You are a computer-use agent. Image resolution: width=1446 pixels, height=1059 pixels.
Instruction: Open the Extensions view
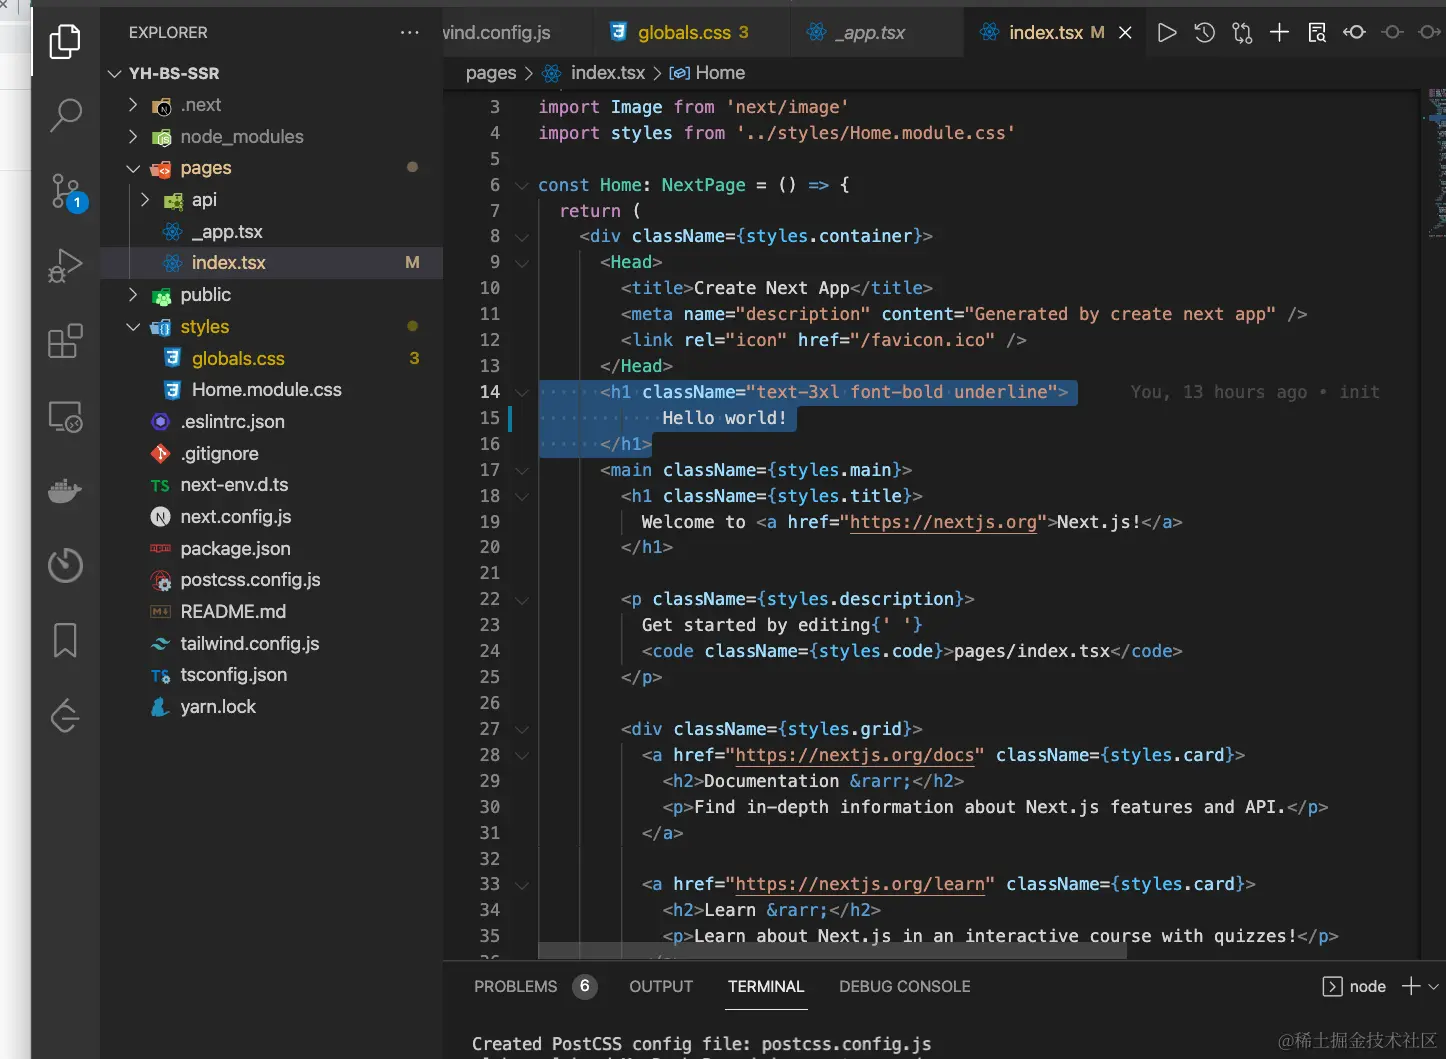point(65,341)
